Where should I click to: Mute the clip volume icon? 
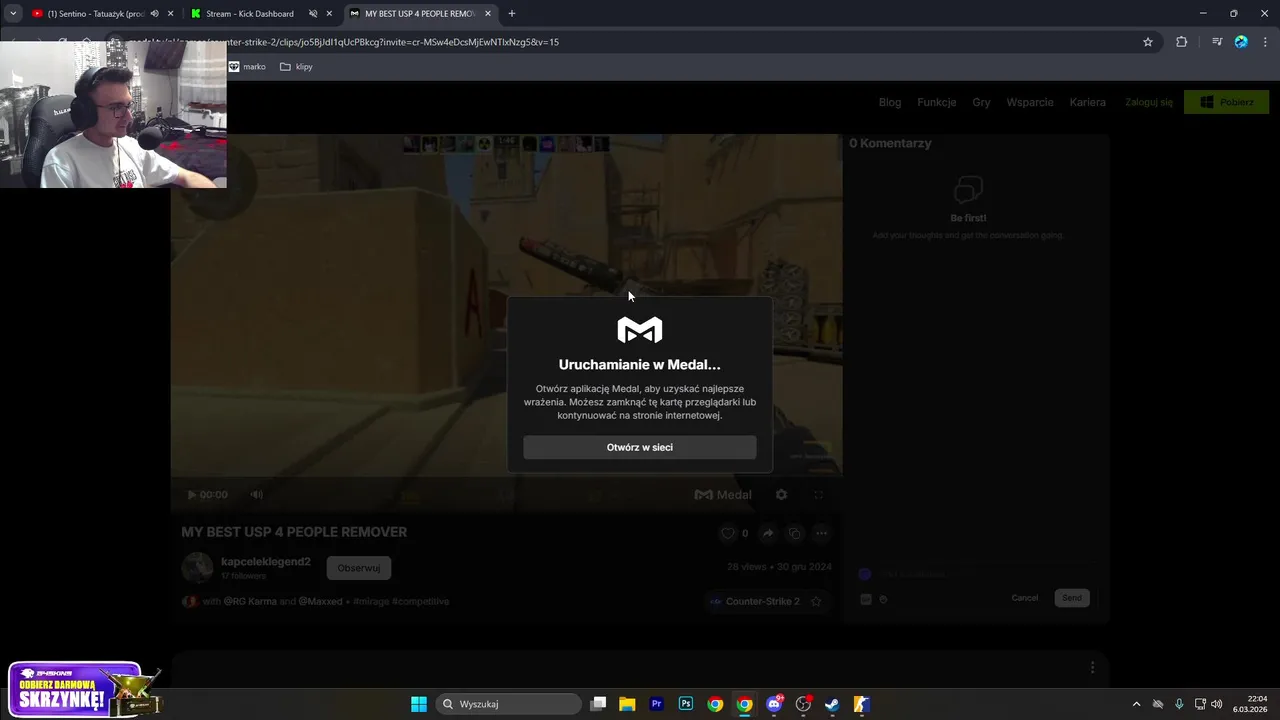pos(257,494)
